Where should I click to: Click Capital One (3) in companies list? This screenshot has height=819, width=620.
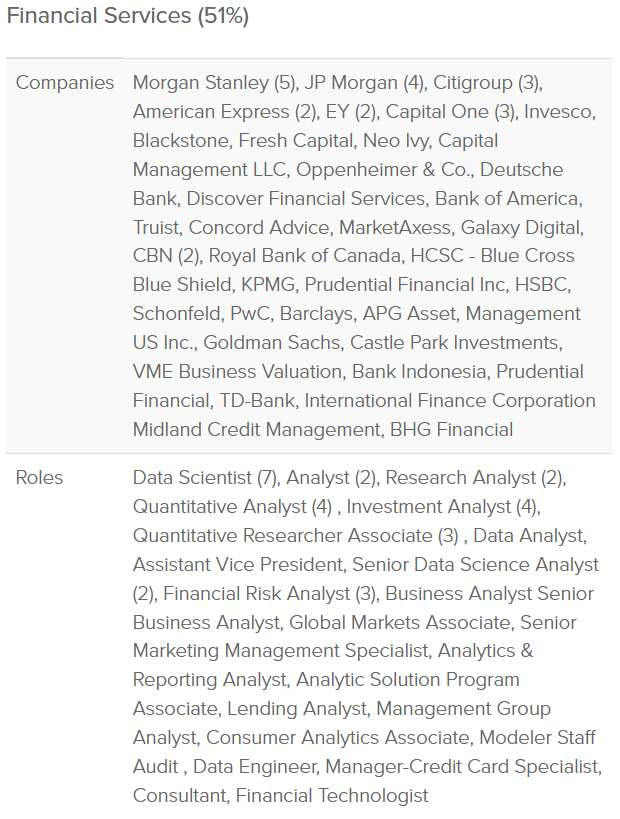pos(450,112)
